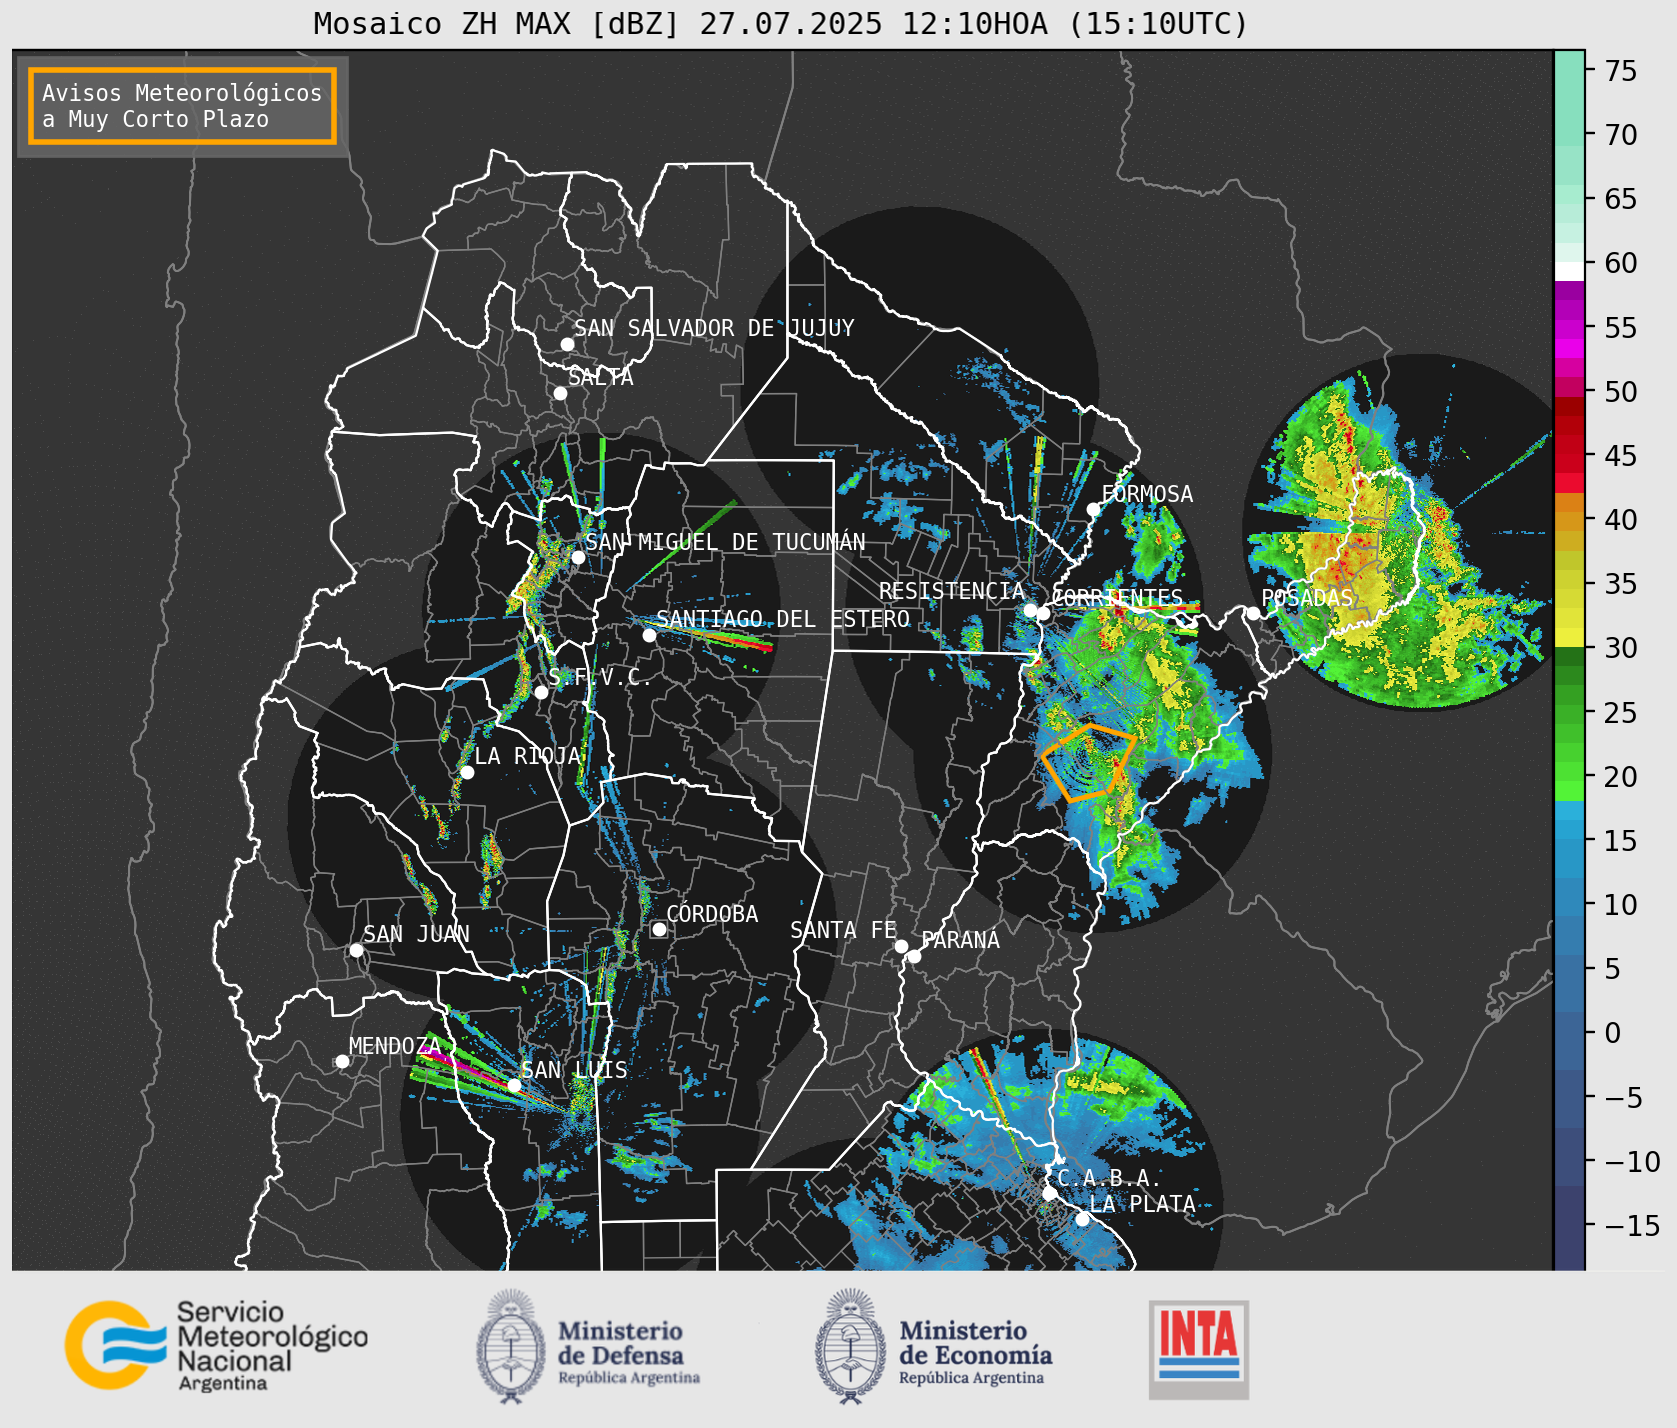This screenshot has height=1428, width=1677.
Task: Click the La Rioja city dot
Action: pyautogui.click(x=467, y=772)
